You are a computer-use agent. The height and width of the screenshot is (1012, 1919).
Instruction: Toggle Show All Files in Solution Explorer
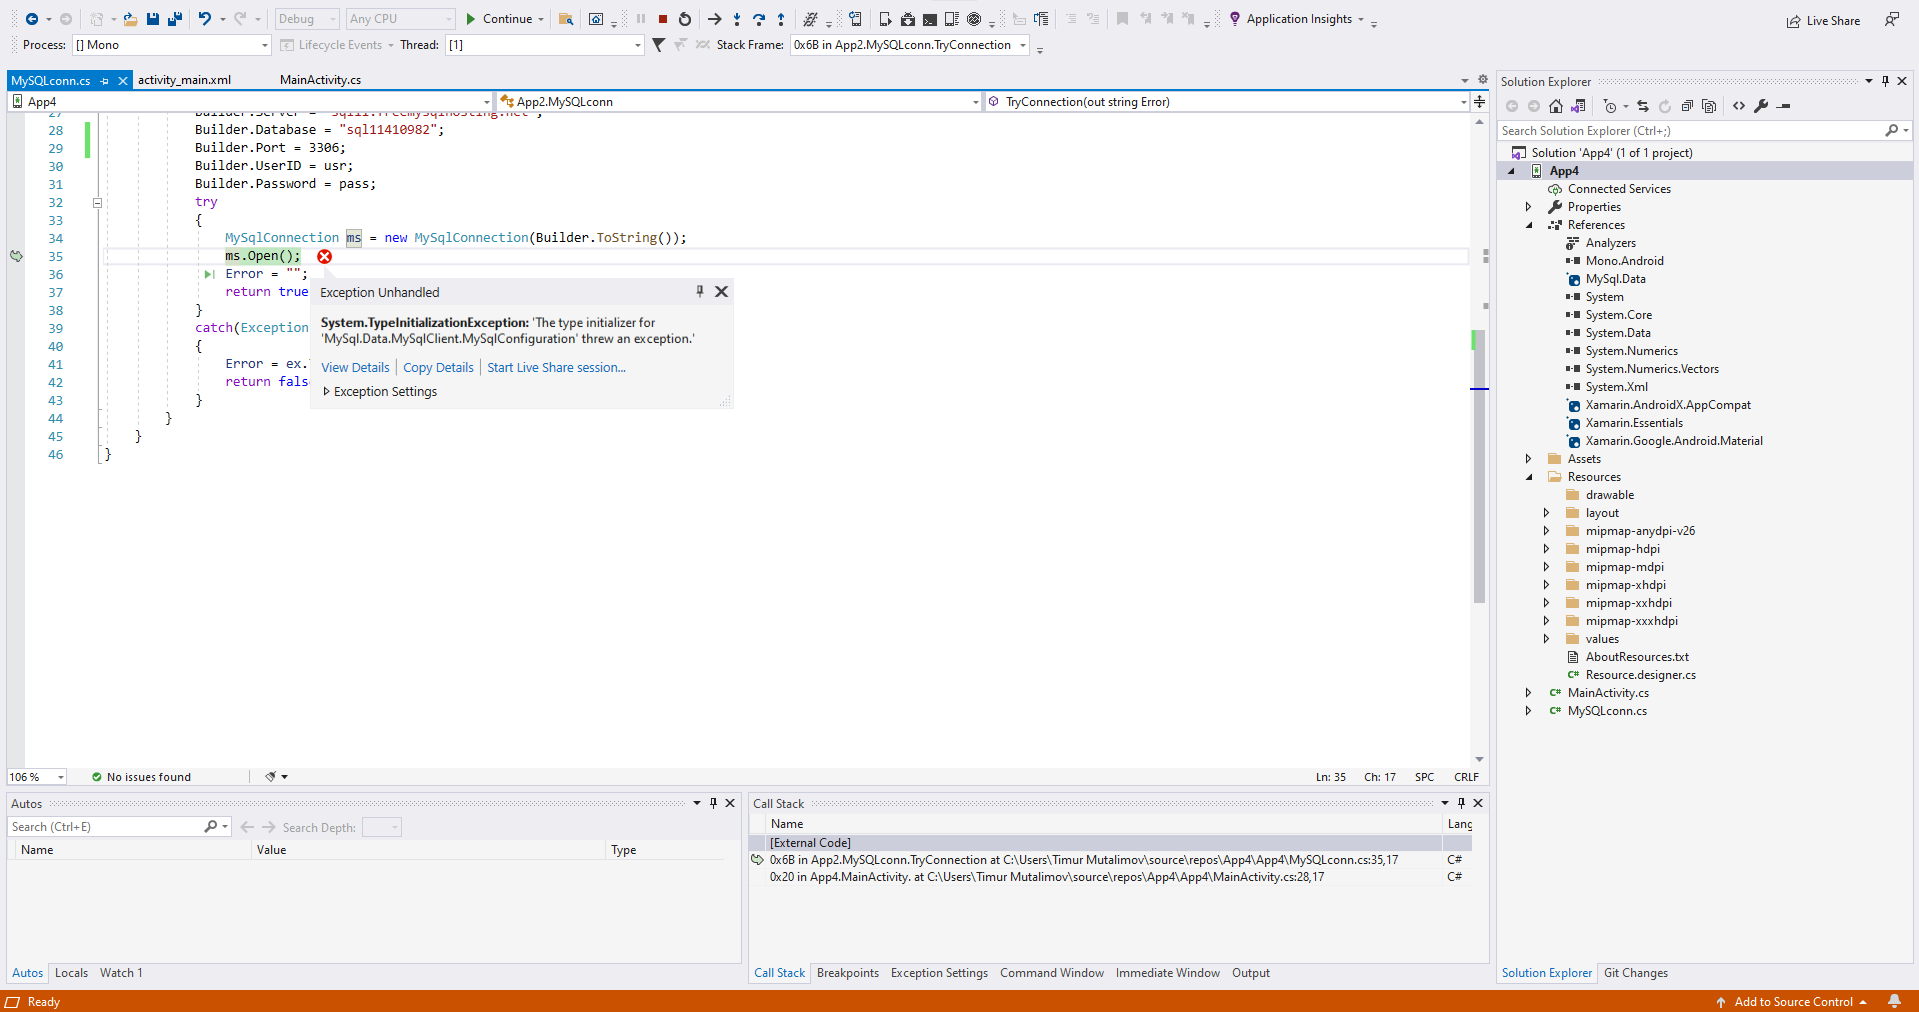point(1709,106)
